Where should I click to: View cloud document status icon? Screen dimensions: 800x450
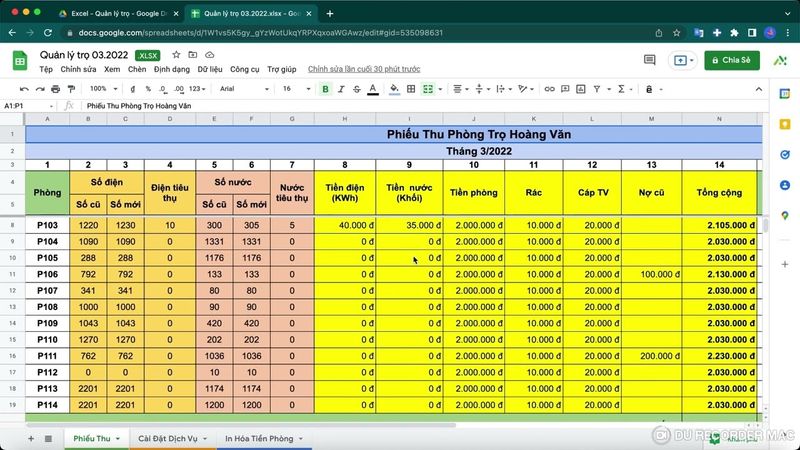(x=209, y=55)
